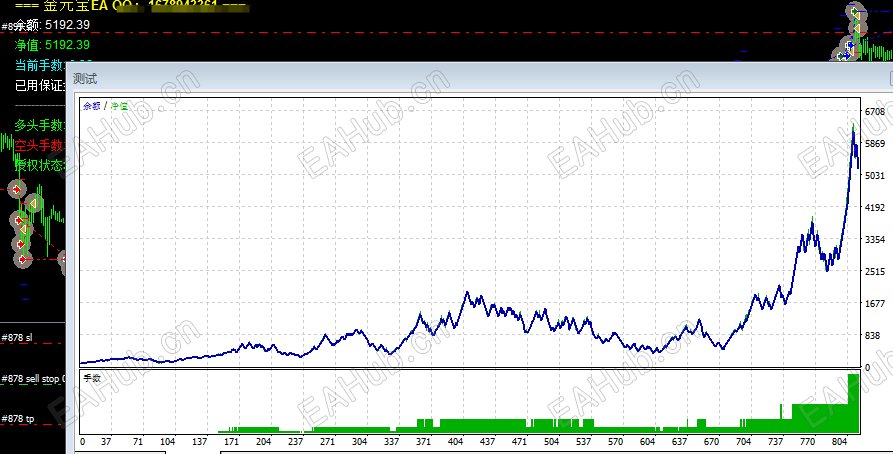893x454 pixels.
Task: Select the #878 sl order line label
Action: [17, 338]
